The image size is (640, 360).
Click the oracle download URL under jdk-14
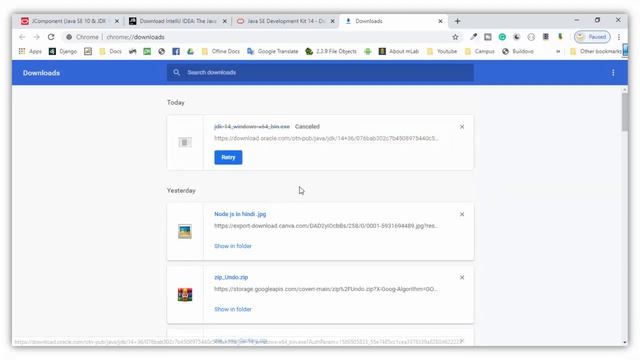point(326,138)
